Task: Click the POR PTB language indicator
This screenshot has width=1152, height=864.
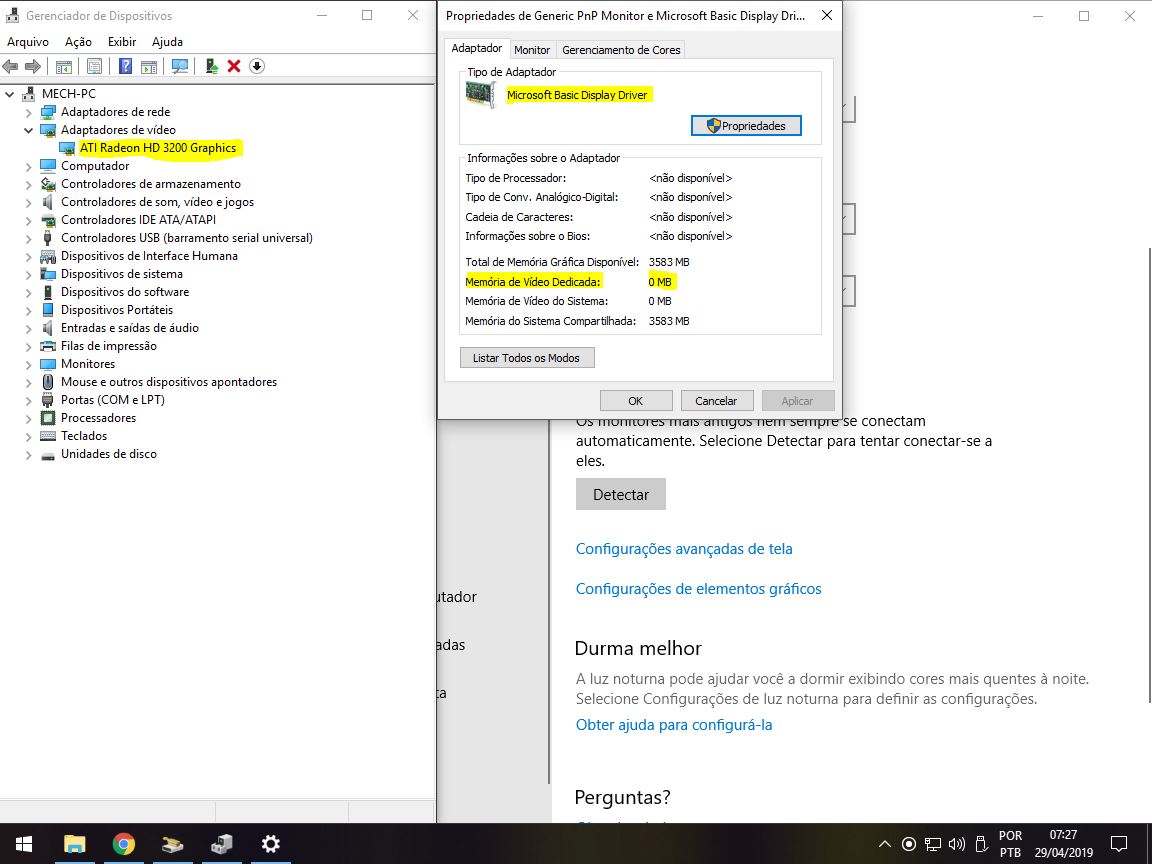Action: [1010, 843]
